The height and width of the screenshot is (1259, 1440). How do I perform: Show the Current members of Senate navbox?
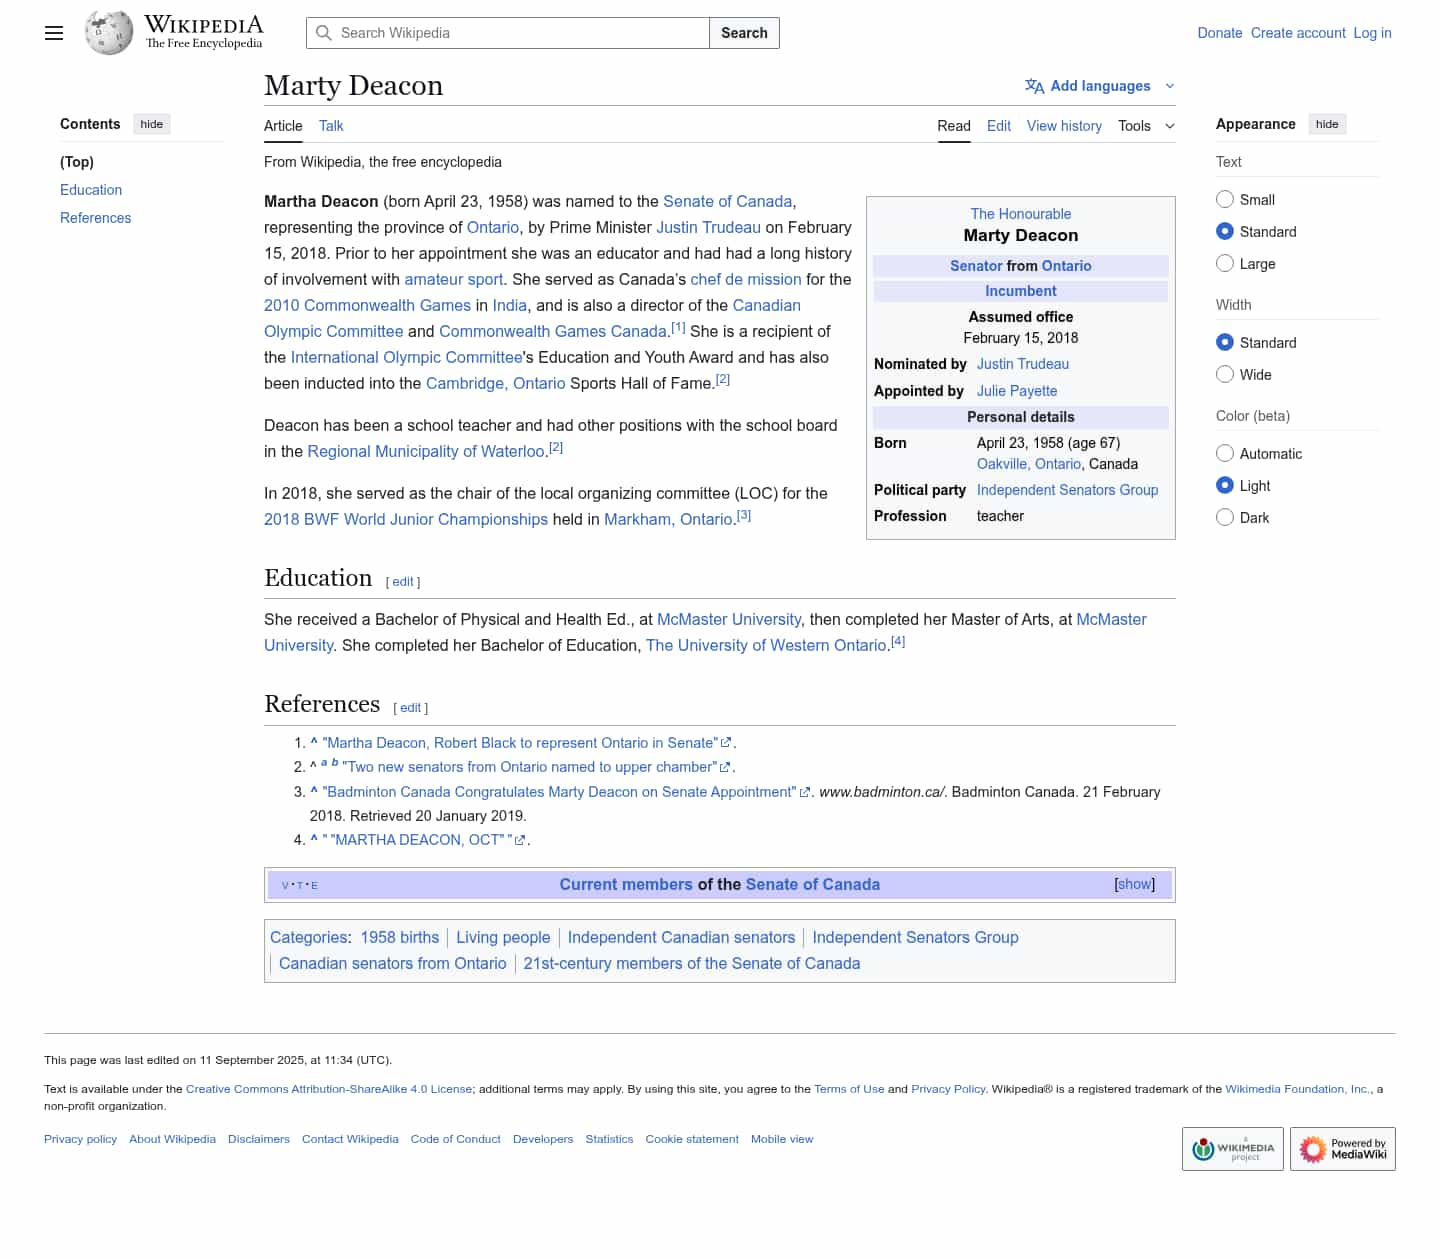pos(1134,885)
